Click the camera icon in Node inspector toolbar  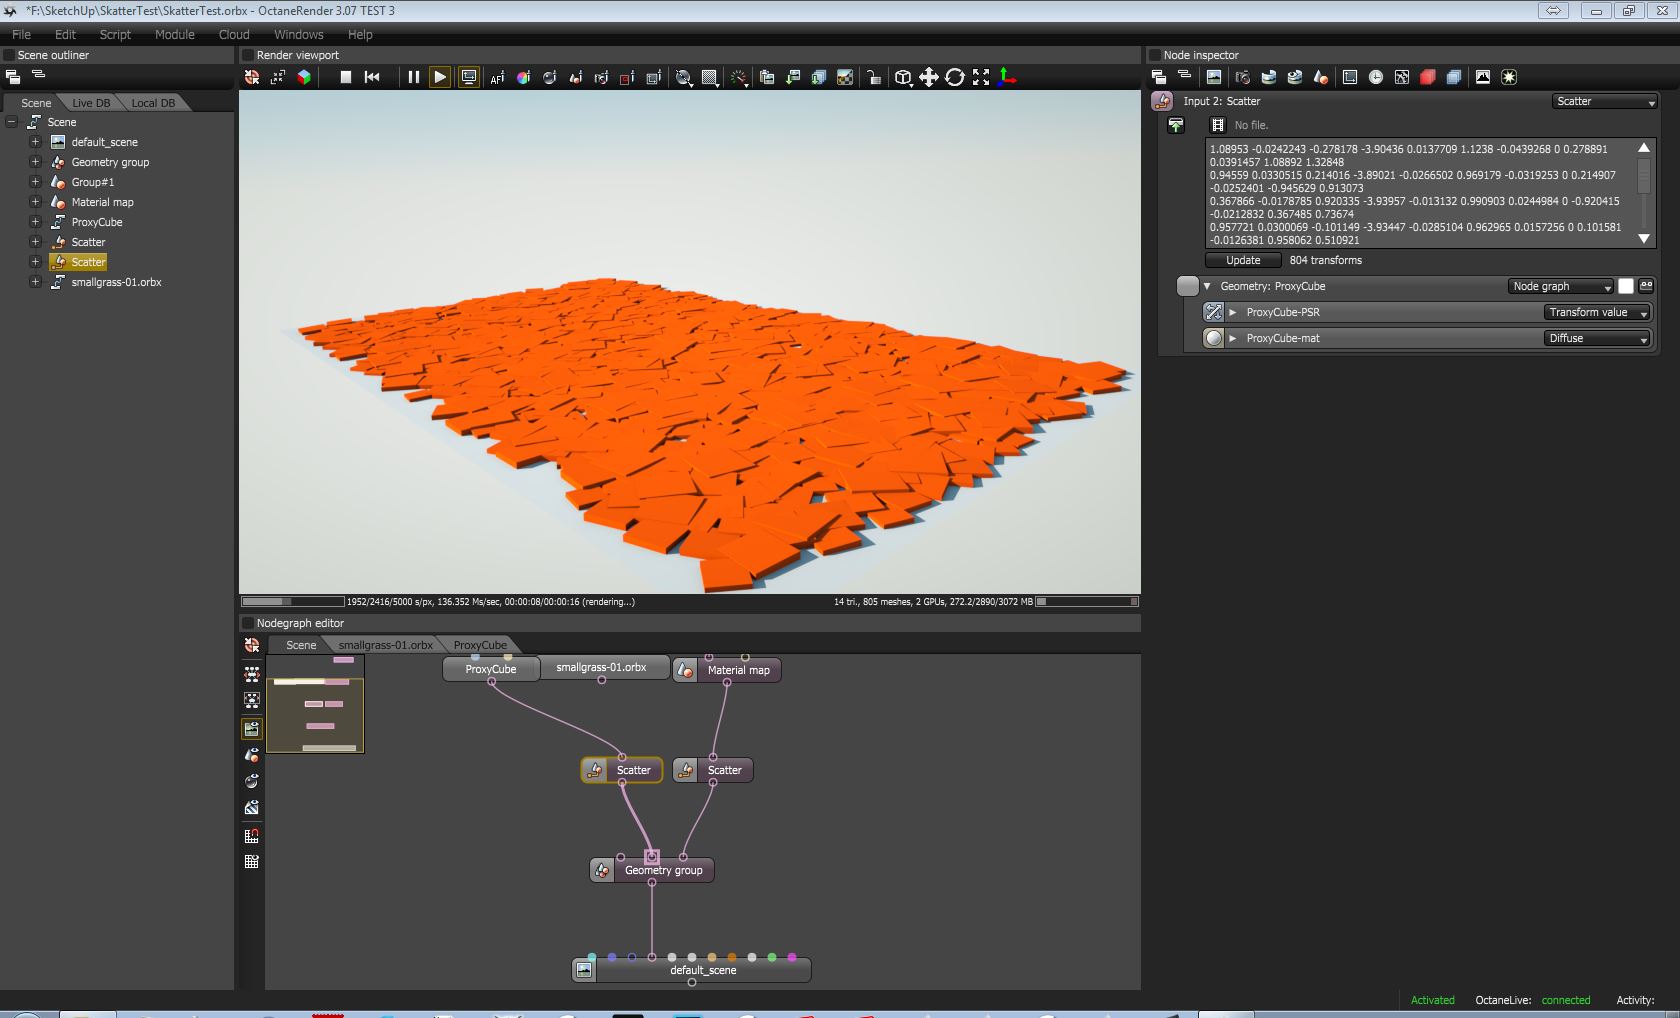[1242, 77]
